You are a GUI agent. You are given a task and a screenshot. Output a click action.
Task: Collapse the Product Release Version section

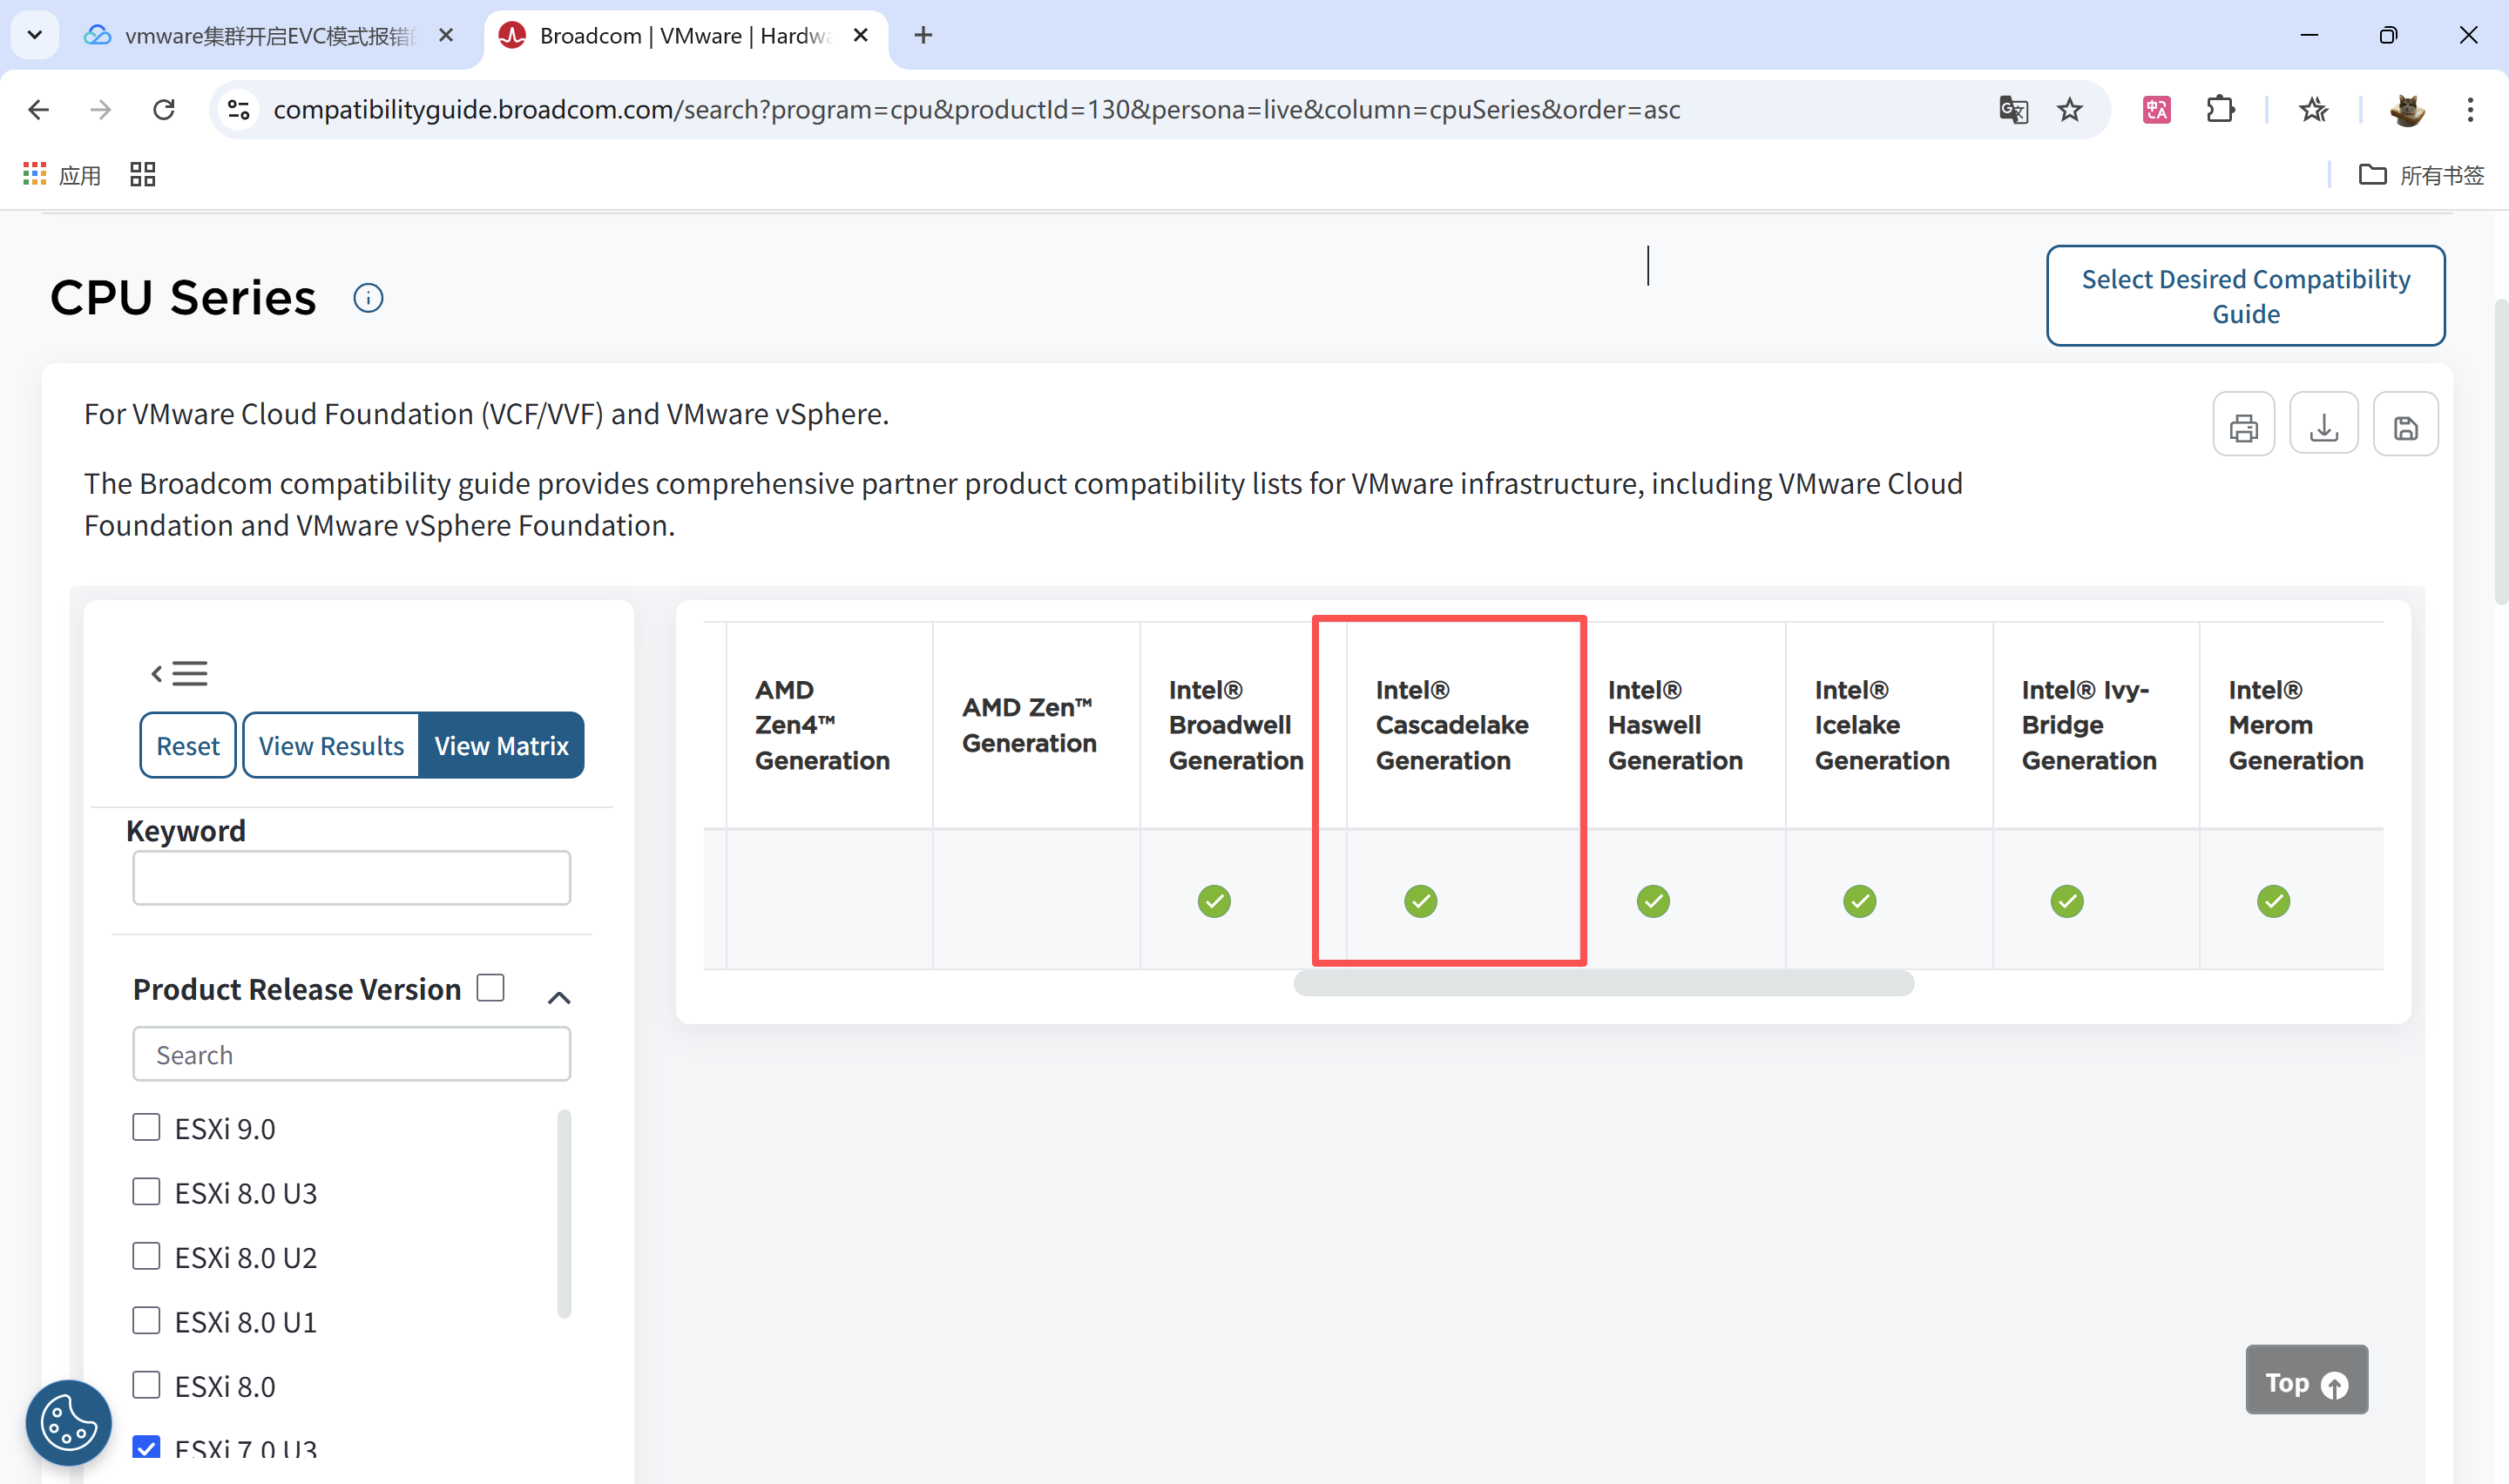coord(559,997)
